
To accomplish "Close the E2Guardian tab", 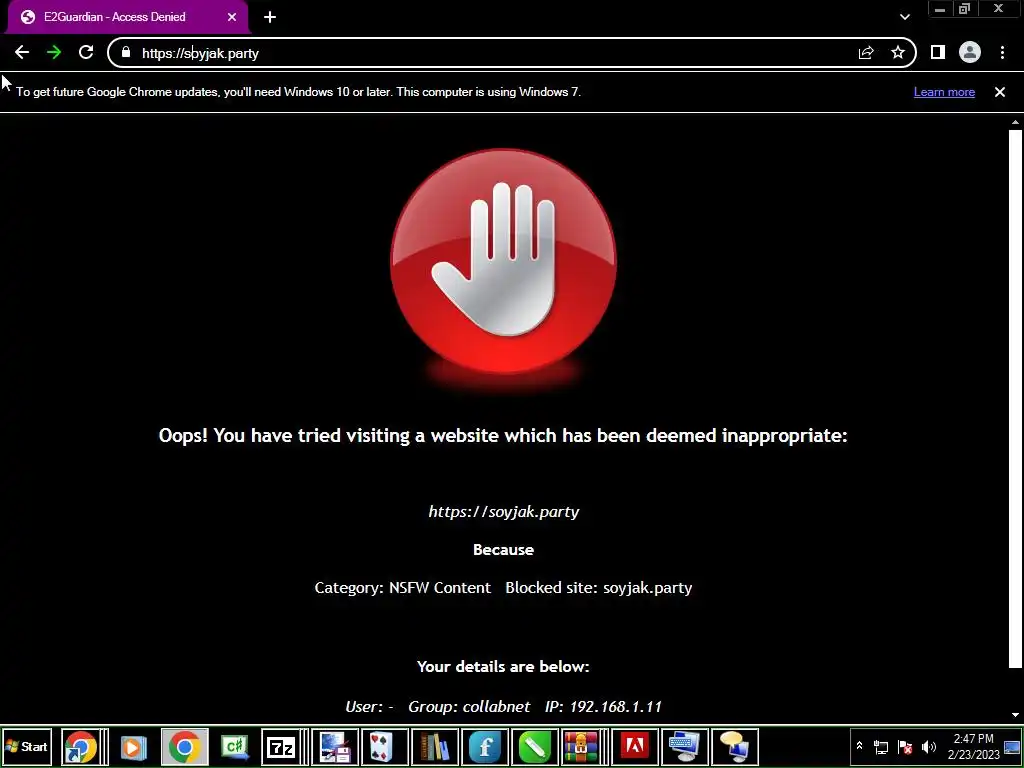I will point(232,17).
